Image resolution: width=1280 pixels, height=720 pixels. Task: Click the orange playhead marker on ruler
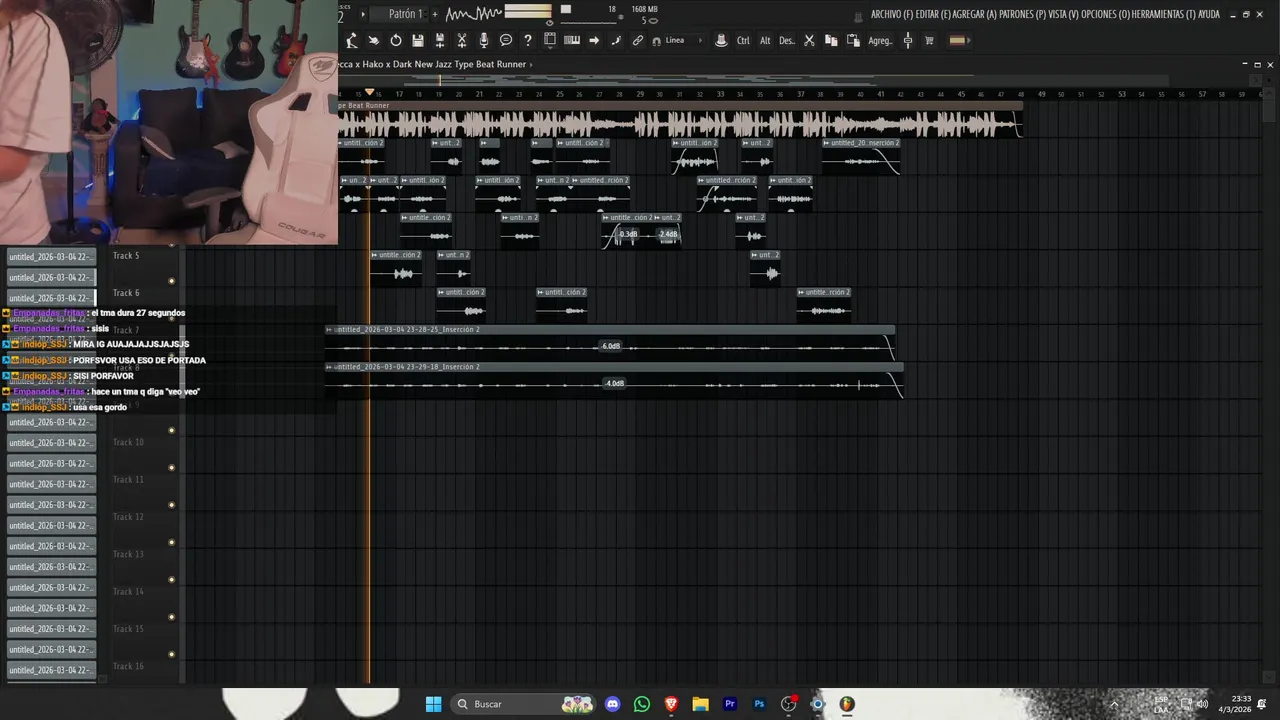pyautogui.click(x=369, y=93)
